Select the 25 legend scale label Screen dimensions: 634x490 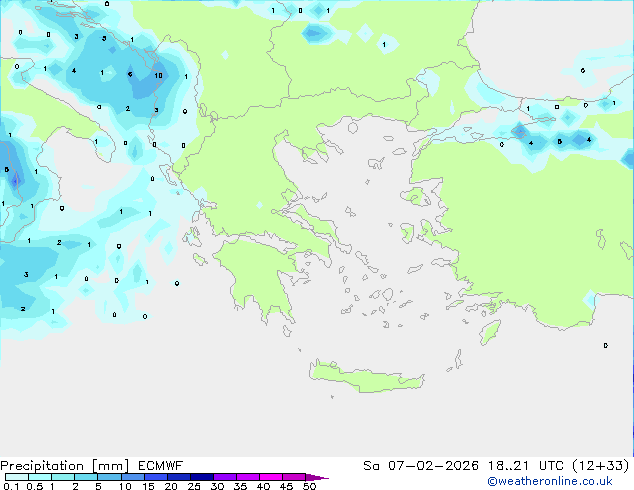click(x=194, y=486)
